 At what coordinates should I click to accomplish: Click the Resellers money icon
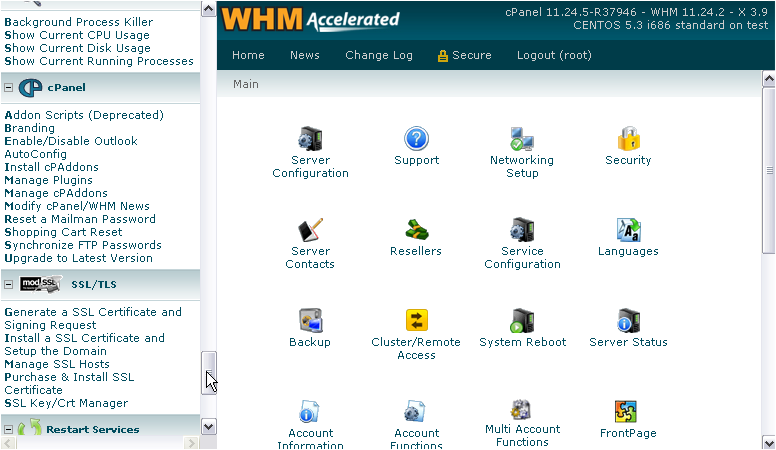416,230
